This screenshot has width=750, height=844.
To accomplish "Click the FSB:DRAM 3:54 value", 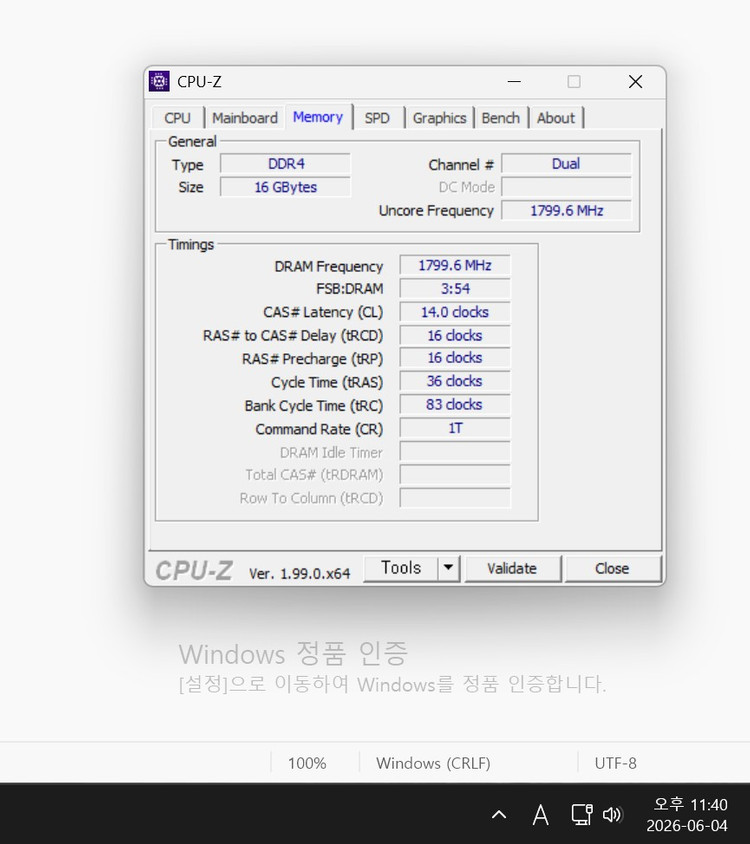I will [x=455, y=289].
